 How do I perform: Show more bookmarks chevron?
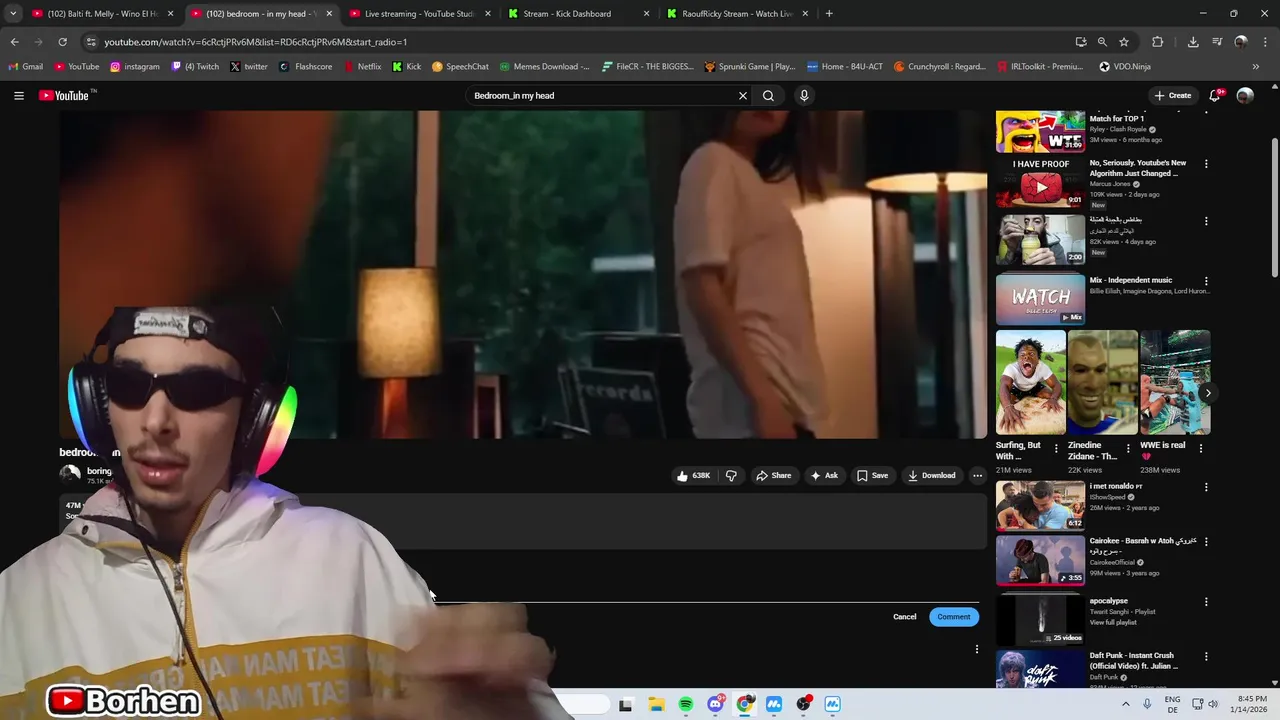pos(1256,67)
